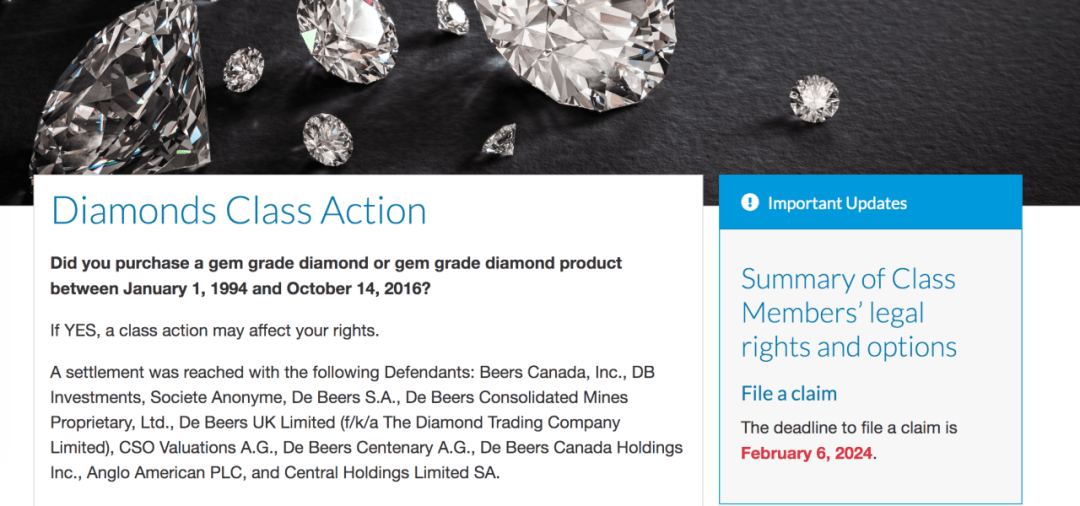Click the Diamonds Class Action page title

[238, 211]
